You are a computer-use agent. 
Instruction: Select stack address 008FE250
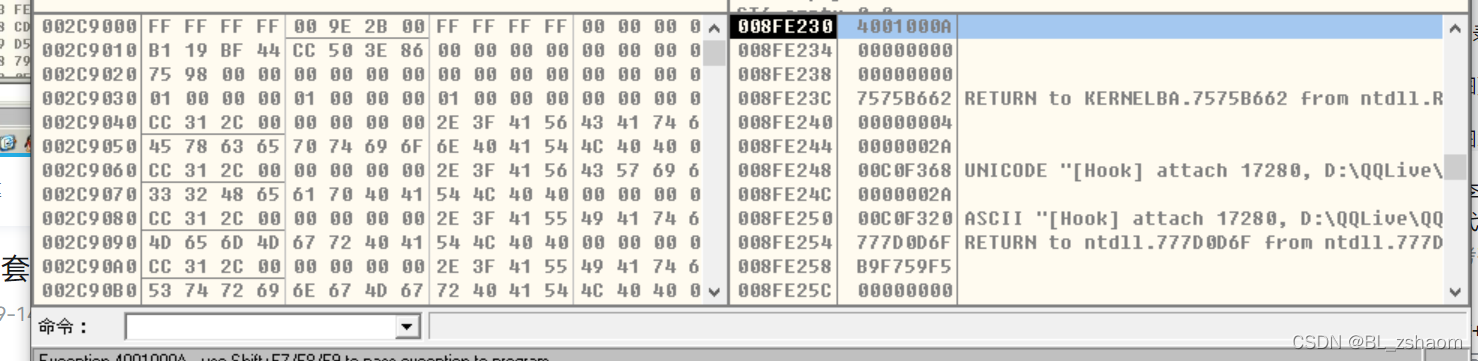click(784, 218)
